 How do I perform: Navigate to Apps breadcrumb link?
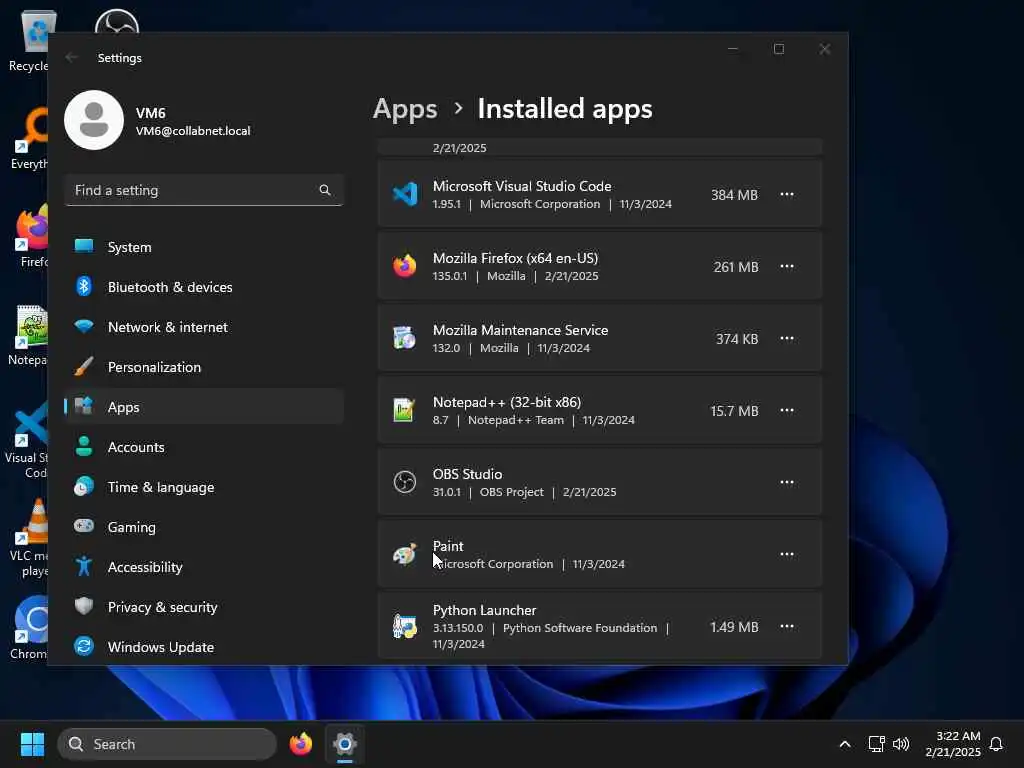tap(405, 109)
